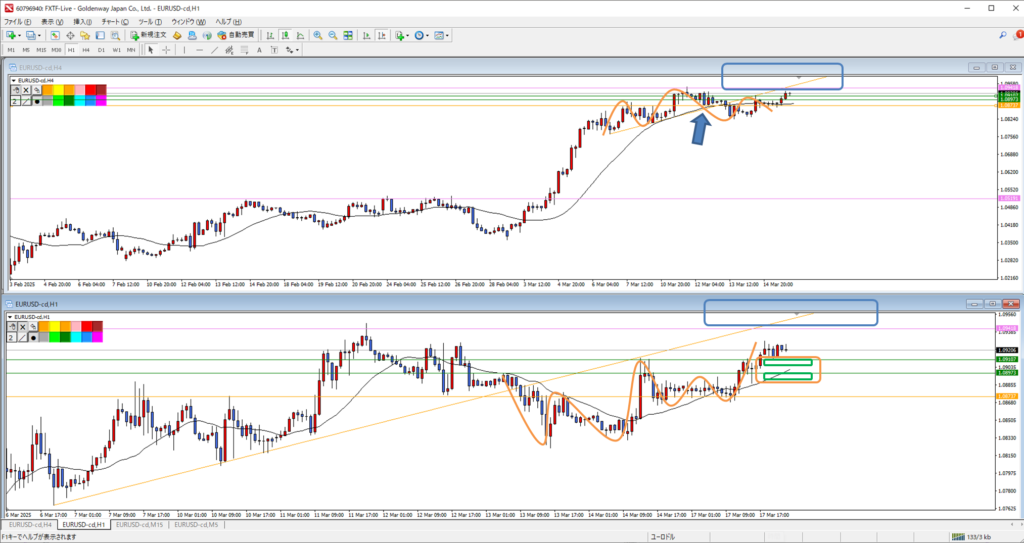Switch to bar chart display
This screenshot has height=543, width=1024.
(x=270, y=35)
